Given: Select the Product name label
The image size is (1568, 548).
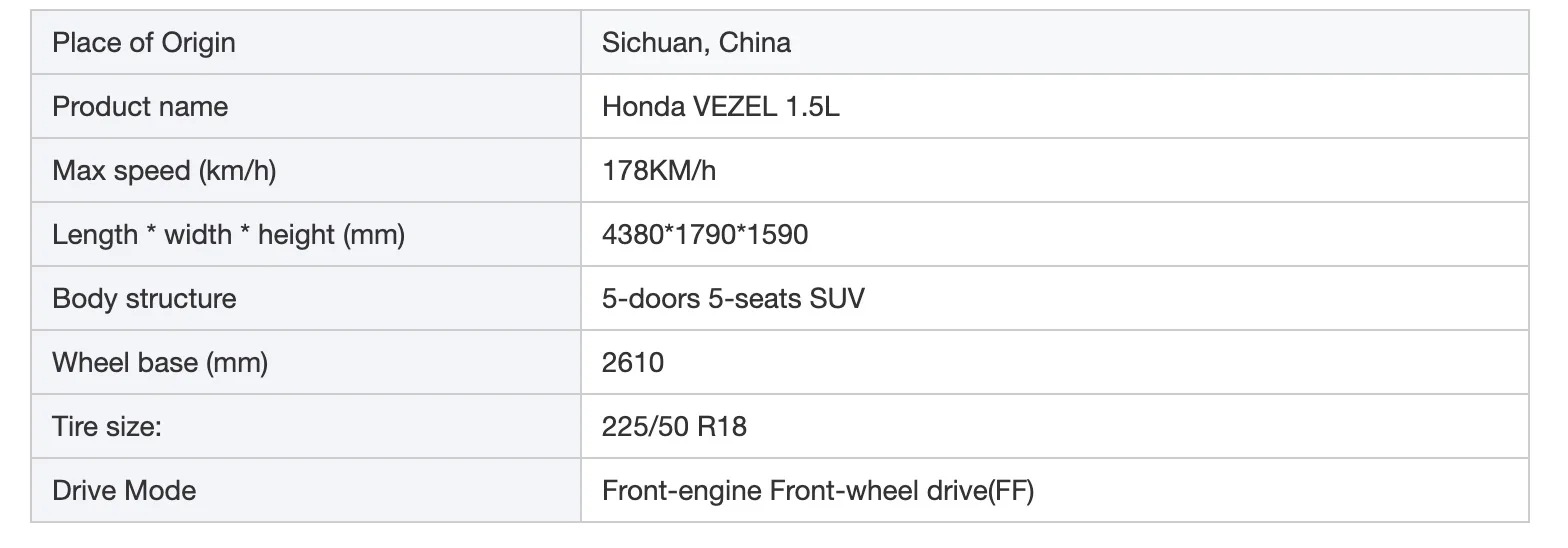Looking at the screenshot, I should [140, 107].
